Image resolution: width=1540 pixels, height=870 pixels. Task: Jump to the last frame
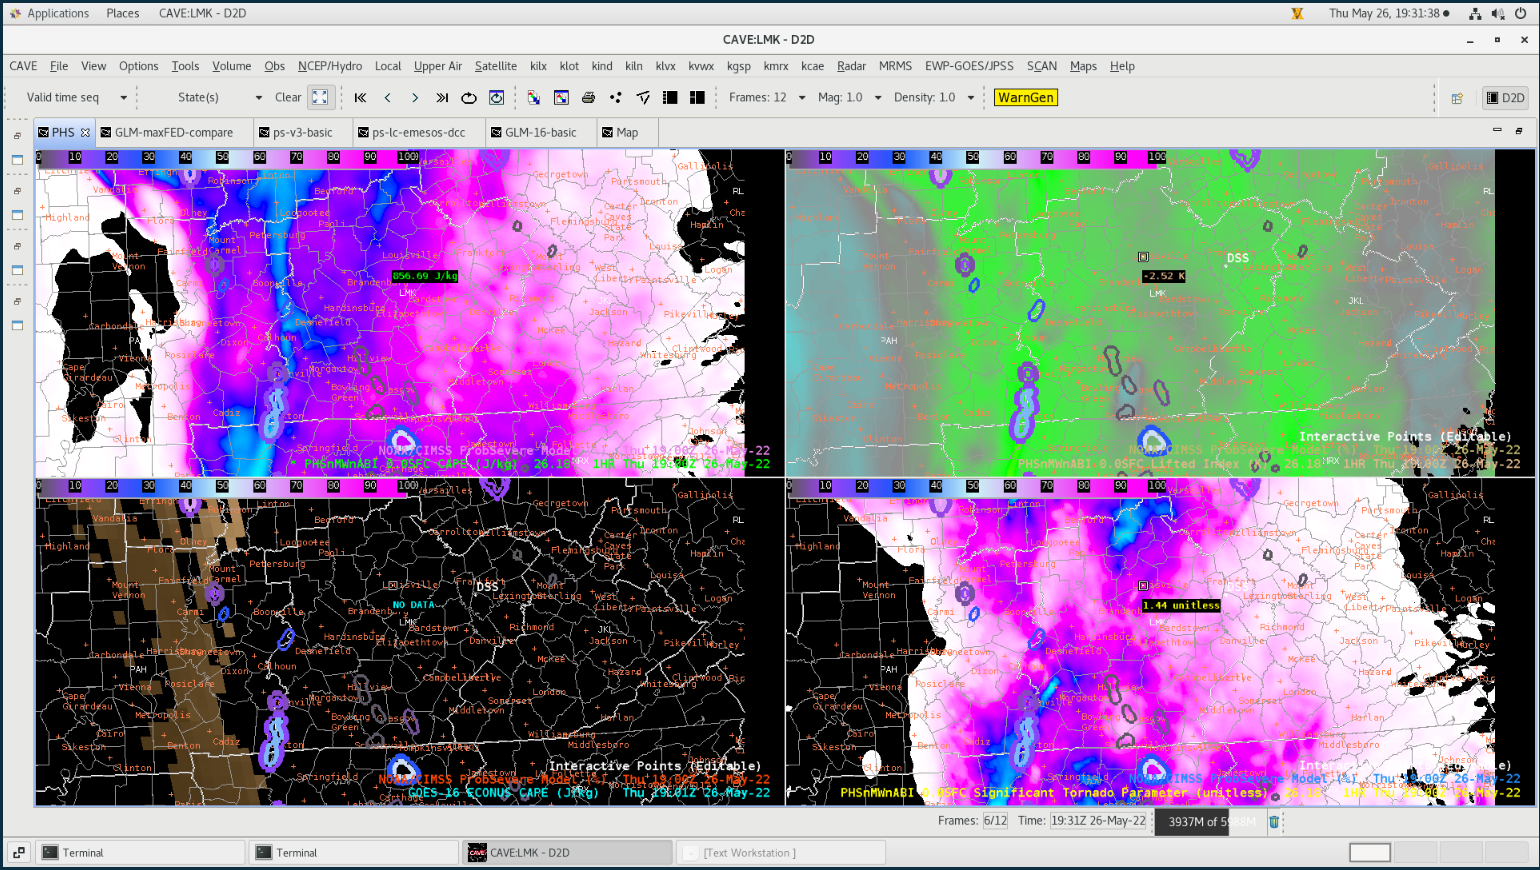(x=442, y=98)
